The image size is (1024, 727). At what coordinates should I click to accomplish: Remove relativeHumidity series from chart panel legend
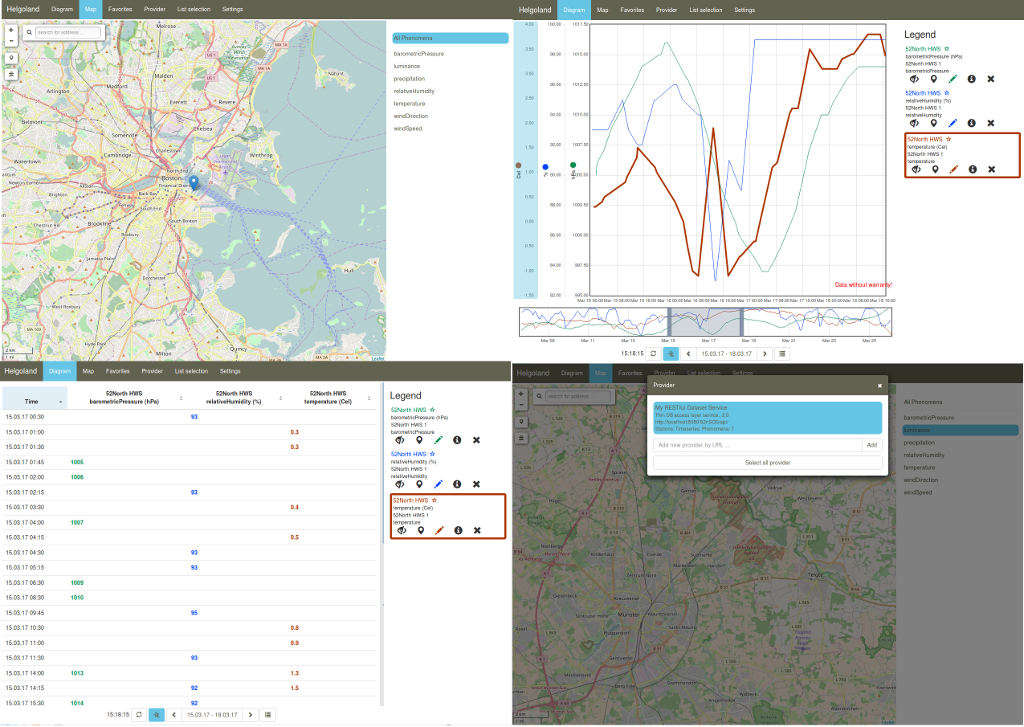991,123
